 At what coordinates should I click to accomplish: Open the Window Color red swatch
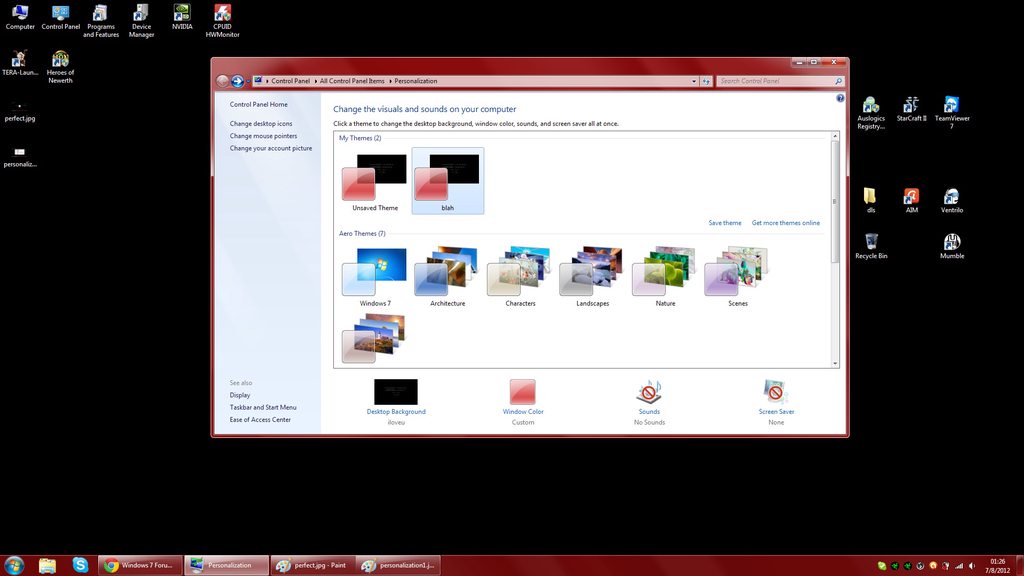522,392
